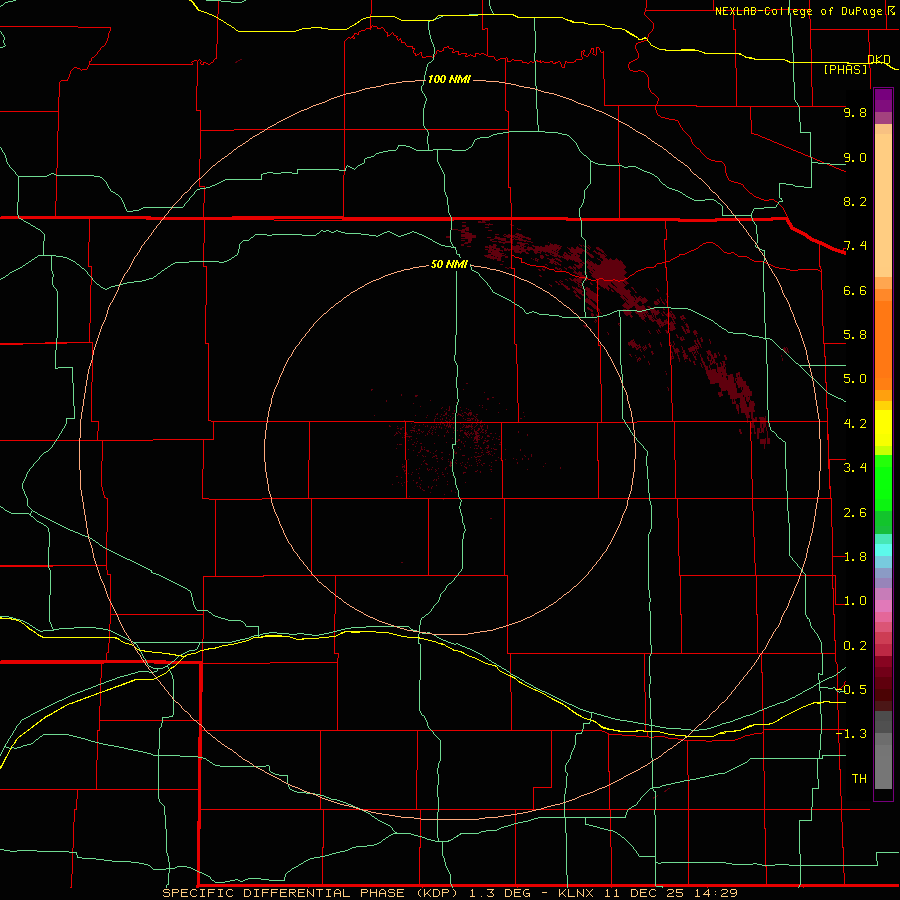Click the NEXLAB-College of DuPage credit text
Viewport: 900px width, 900px height.
coord(798,11)
